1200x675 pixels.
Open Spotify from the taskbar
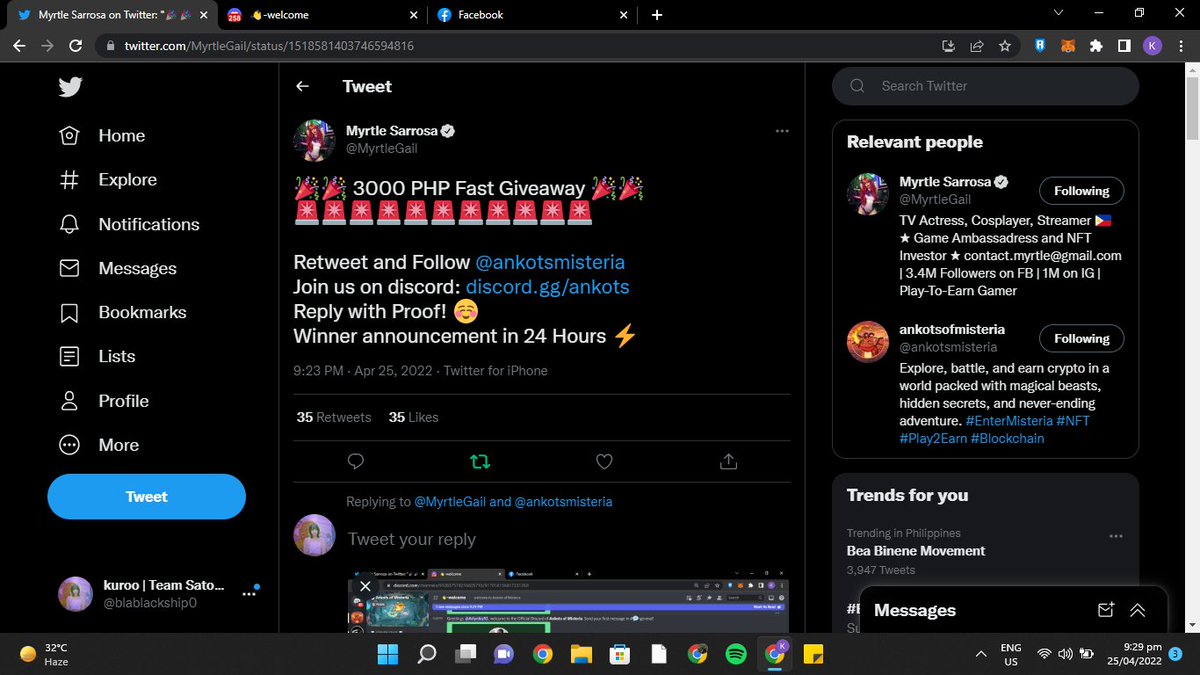[735, 654]
